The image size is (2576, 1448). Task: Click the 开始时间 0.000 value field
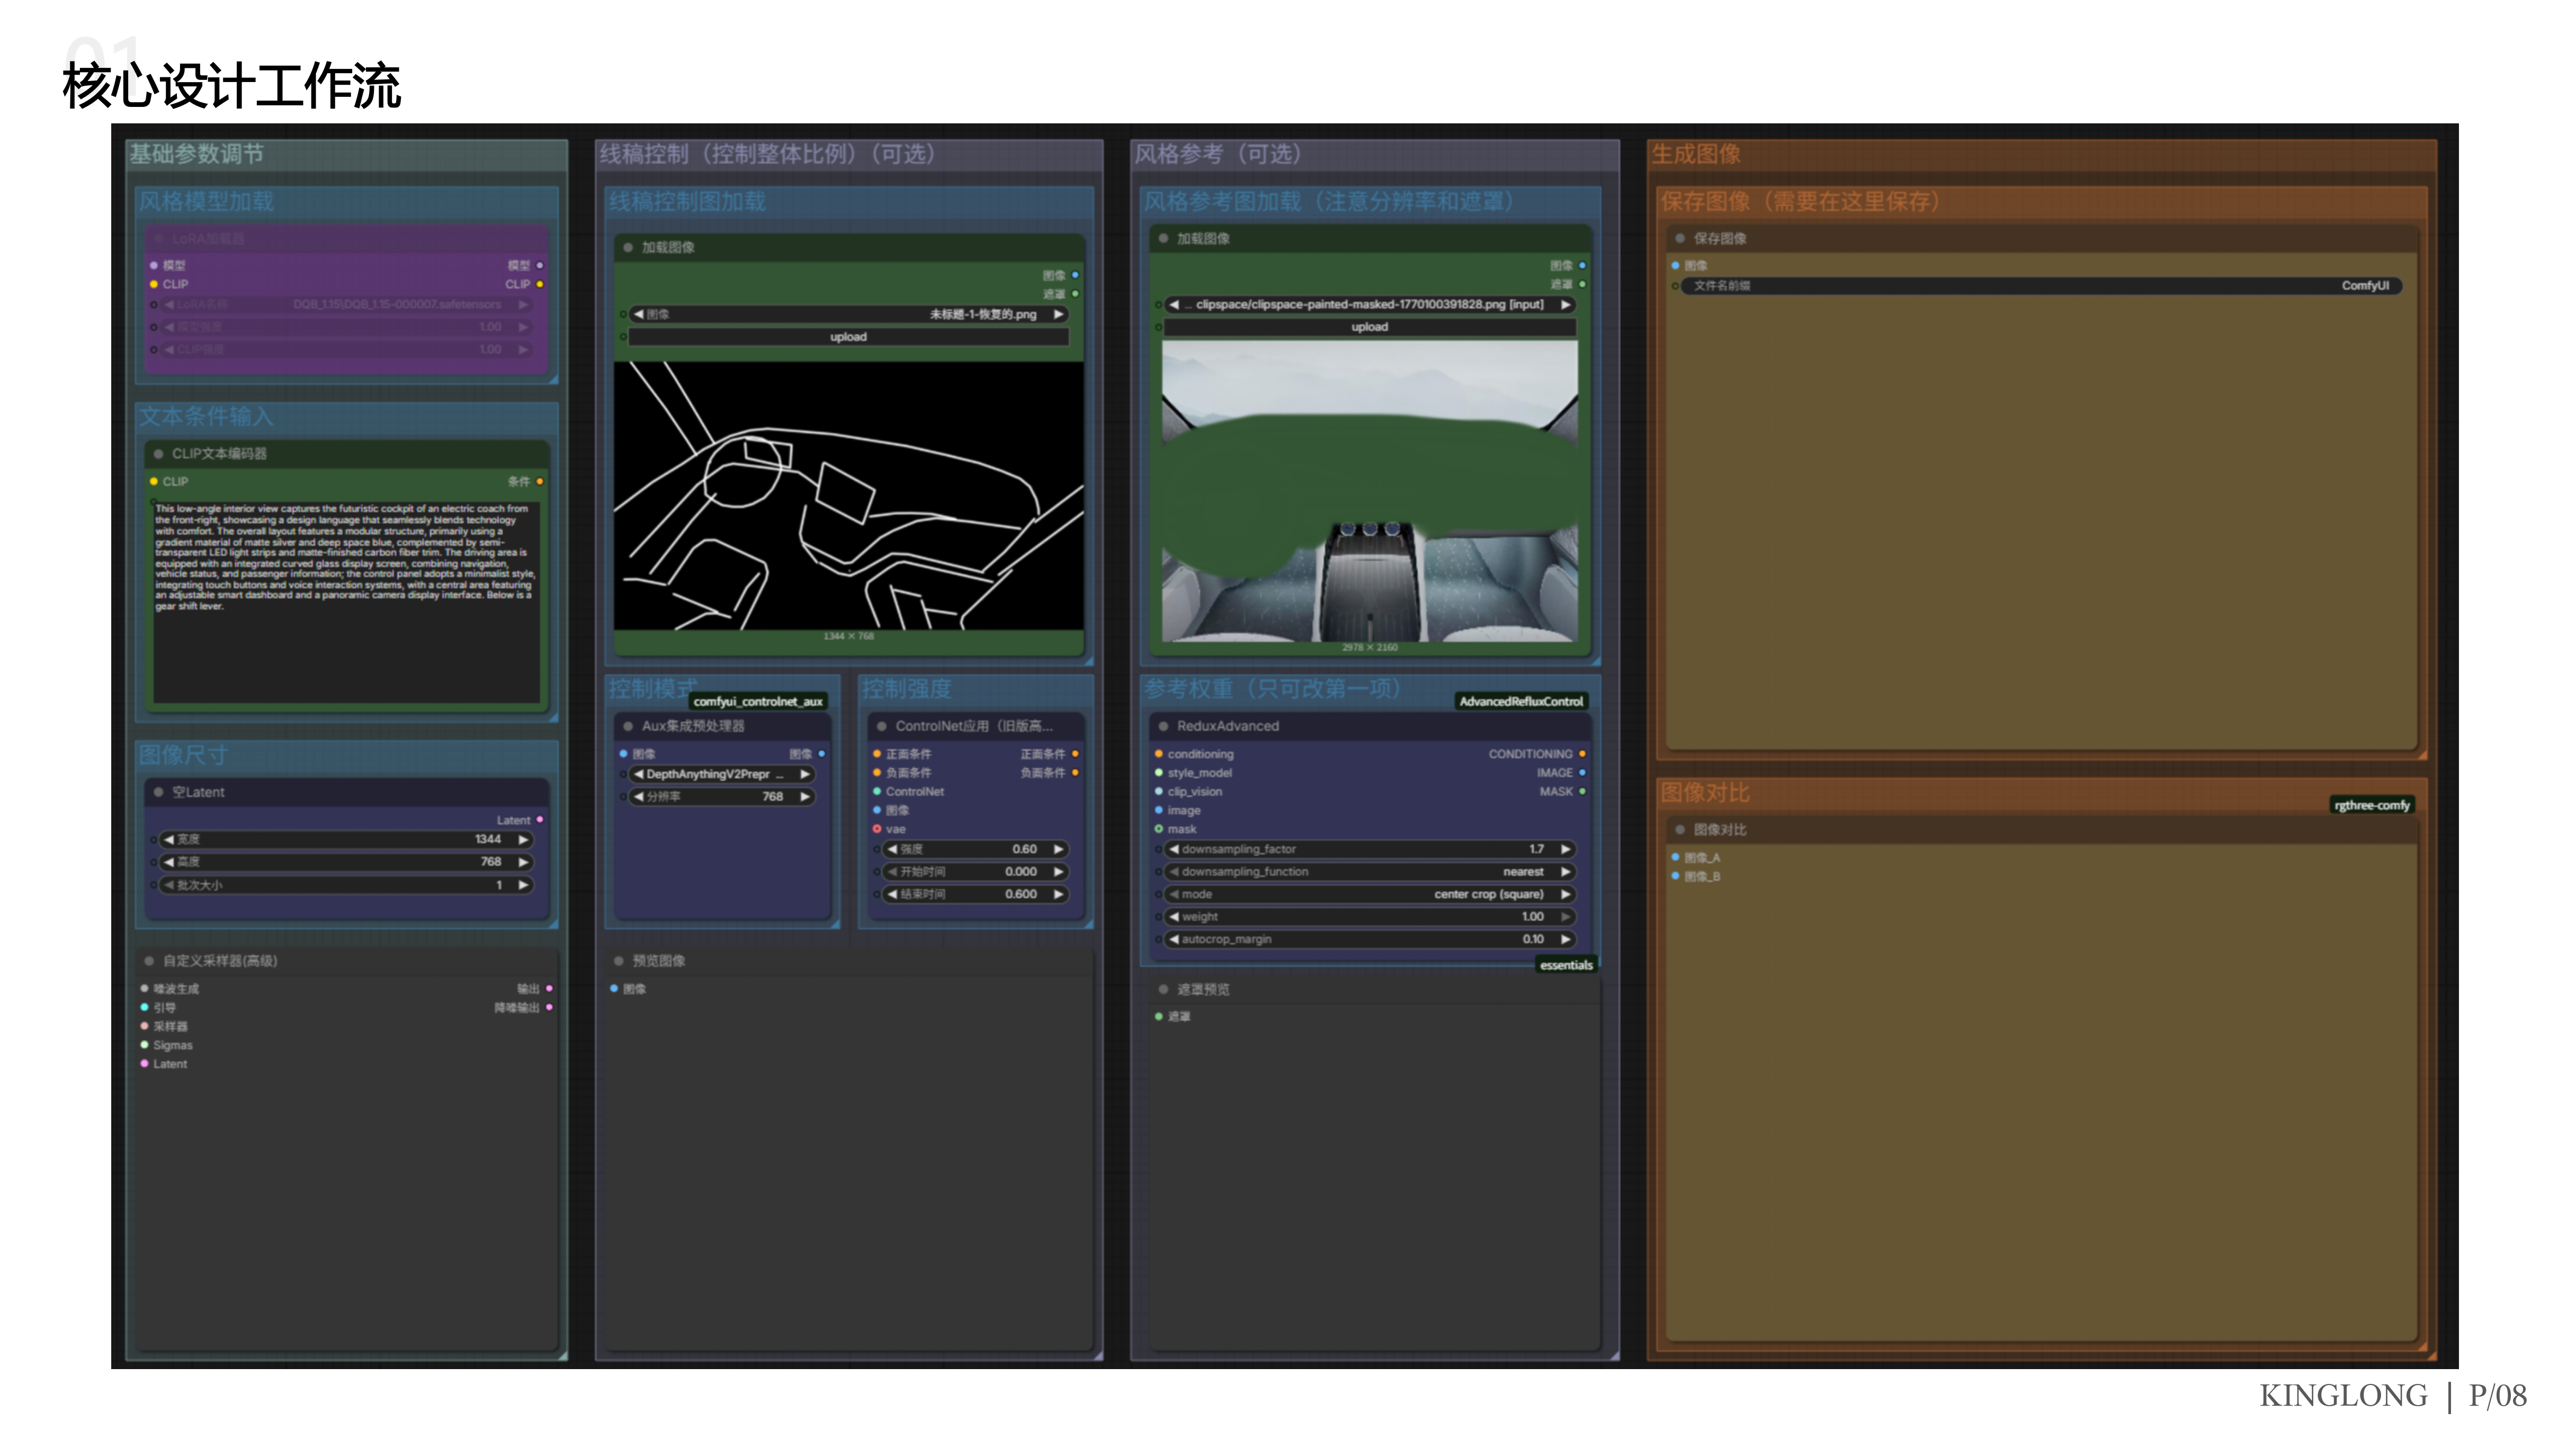[x=976, y=873]
